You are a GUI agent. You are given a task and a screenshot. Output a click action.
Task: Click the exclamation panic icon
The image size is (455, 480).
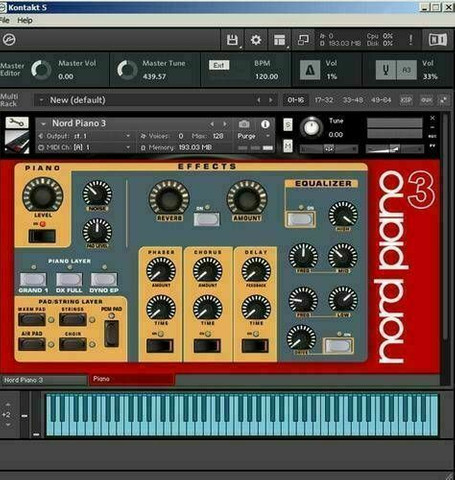coord(411,40)
